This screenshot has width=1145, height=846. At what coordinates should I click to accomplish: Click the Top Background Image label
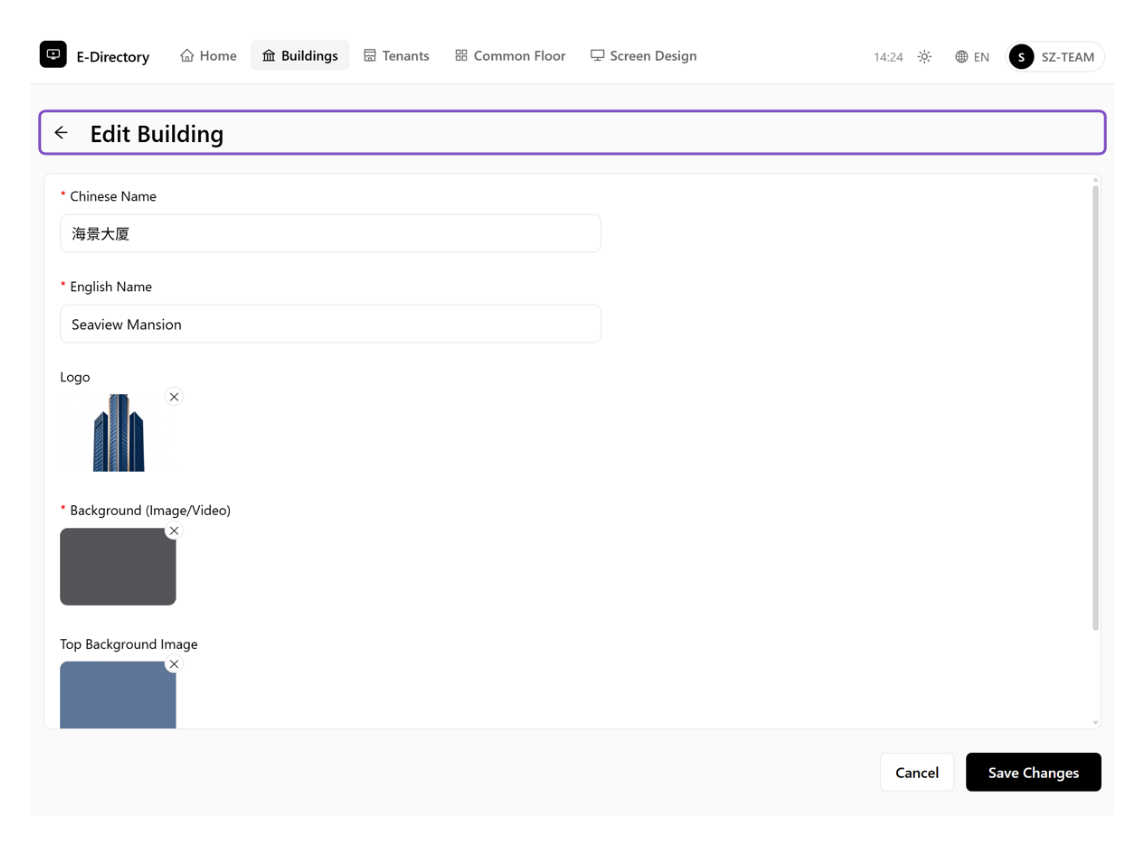point(129,645)
